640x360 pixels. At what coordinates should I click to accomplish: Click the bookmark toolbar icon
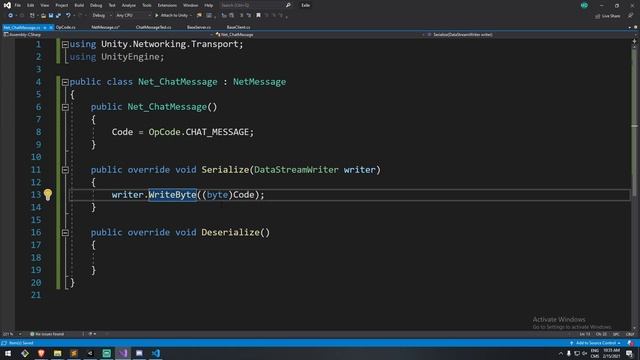click(258, 16)
